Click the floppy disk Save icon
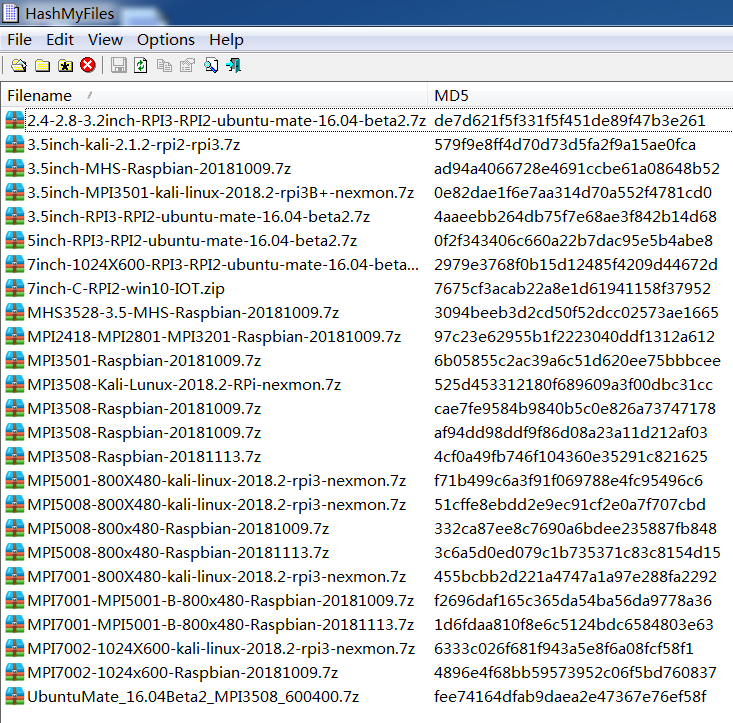This screenshot has height=723, width=733. coord(118,66)
